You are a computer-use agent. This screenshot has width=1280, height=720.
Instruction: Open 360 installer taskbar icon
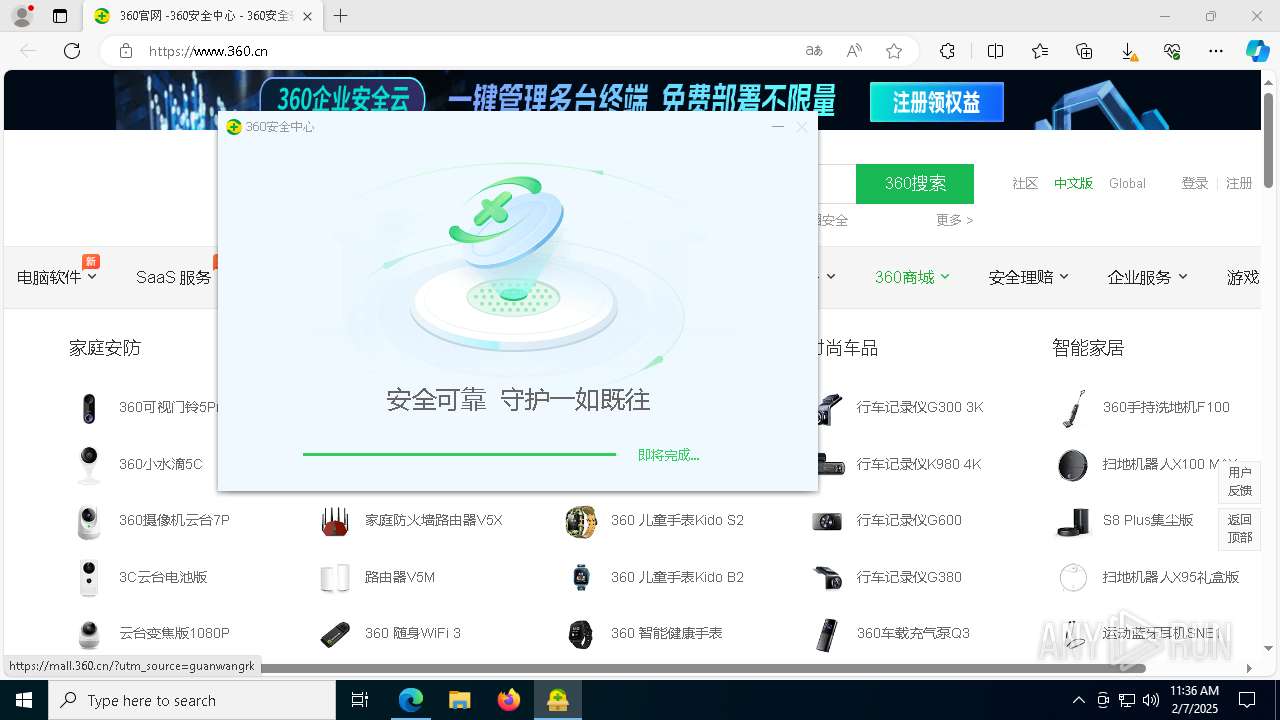pyautogui.click(x=558, y=700)
